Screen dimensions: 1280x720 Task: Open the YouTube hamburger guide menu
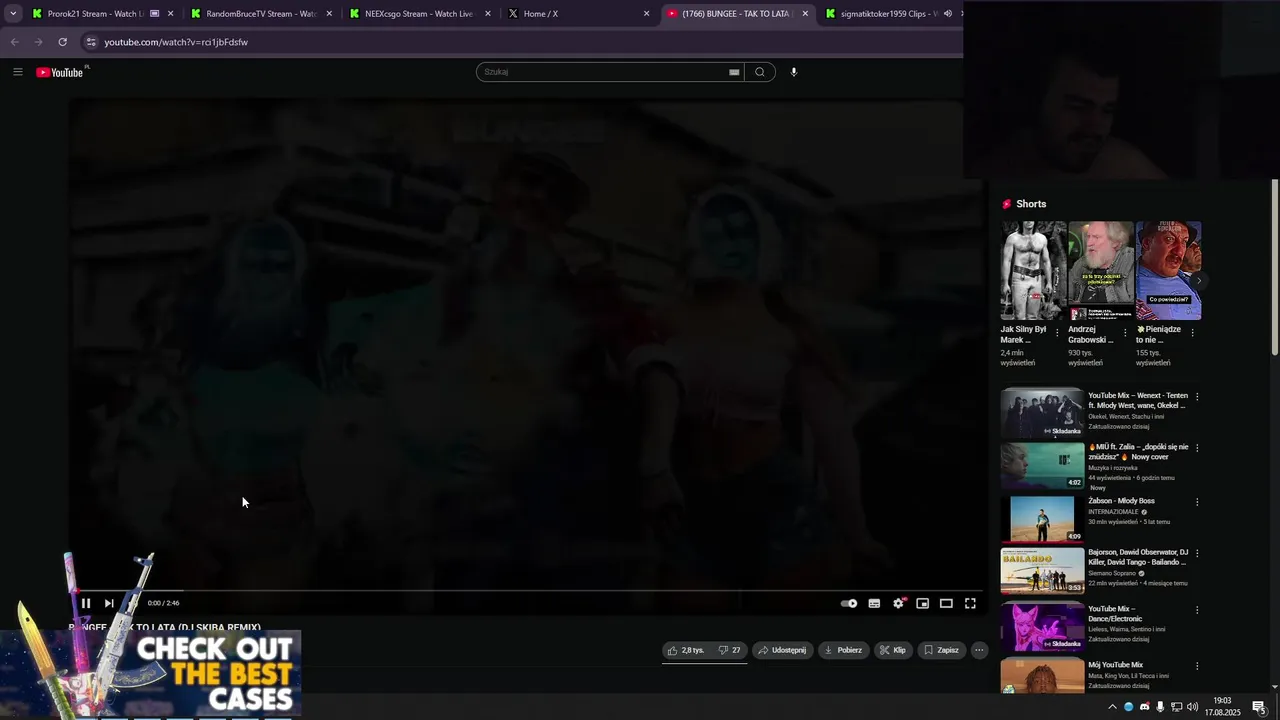(x=18, y=72)
